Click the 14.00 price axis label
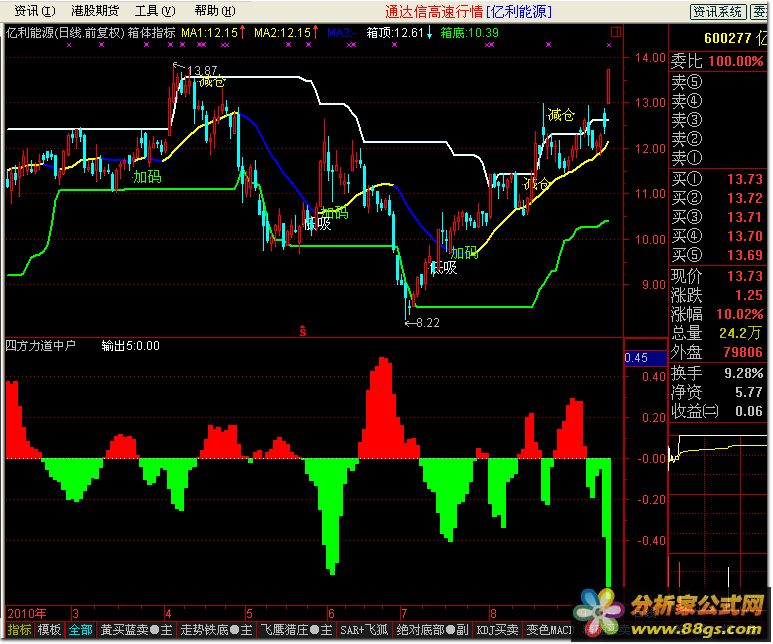The image size is (773, 644). tap(650, 58)
